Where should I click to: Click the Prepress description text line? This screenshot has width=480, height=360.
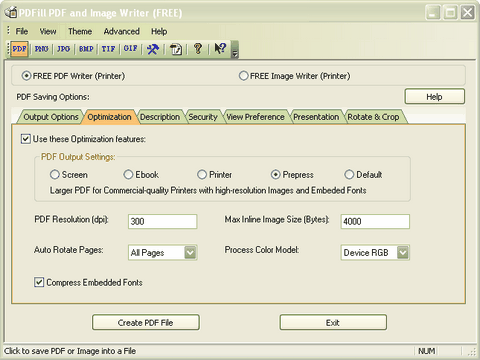tap(208, 190)
